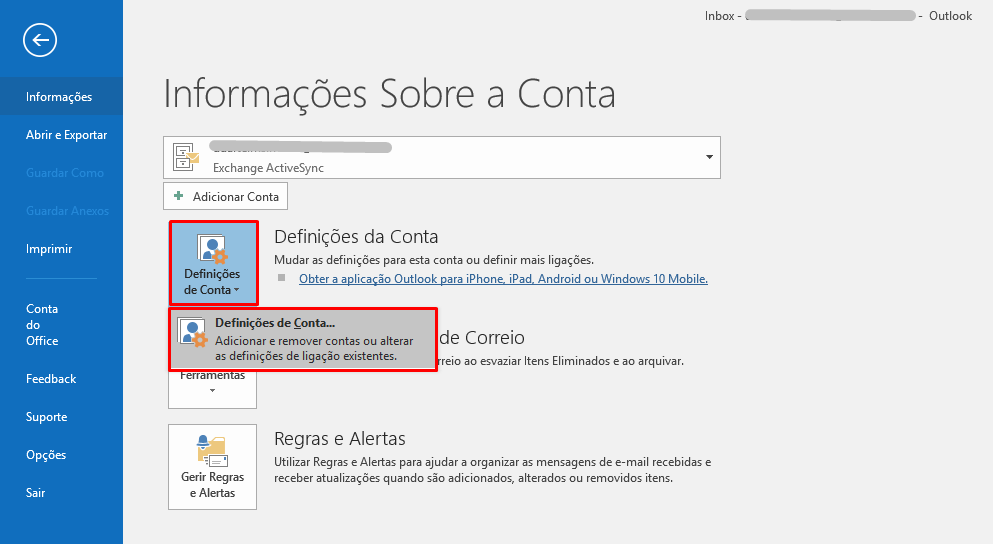Click the Regras e Alertas heading

[339, 439]
